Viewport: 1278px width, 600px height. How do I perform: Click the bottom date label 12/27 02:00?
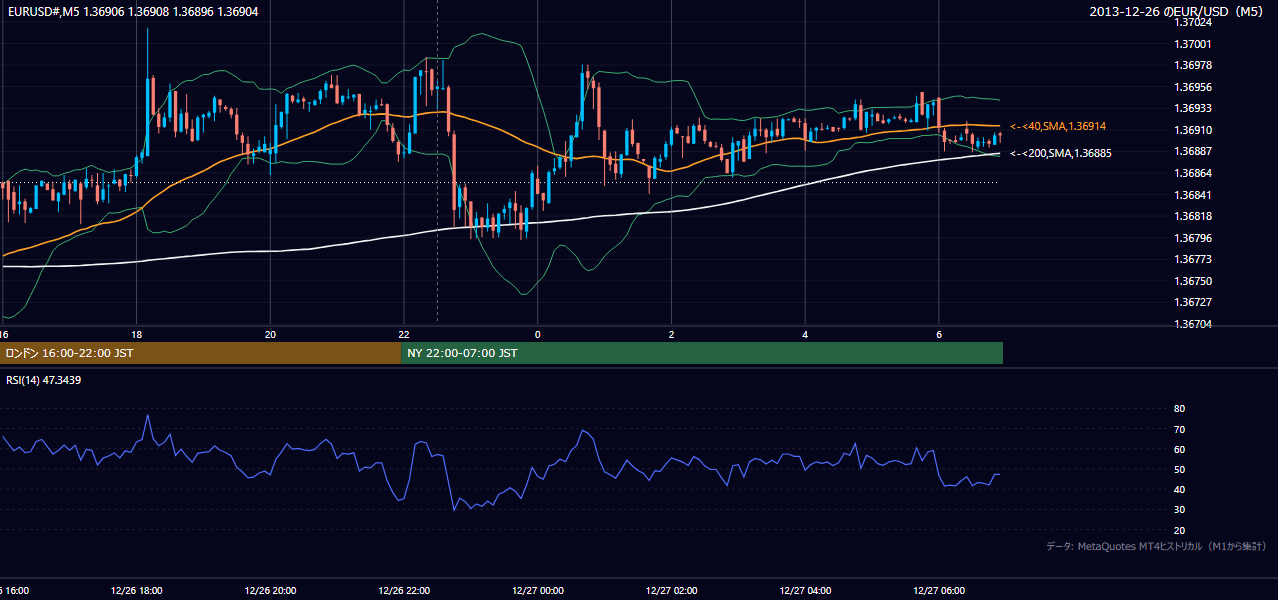pos(672,591)
